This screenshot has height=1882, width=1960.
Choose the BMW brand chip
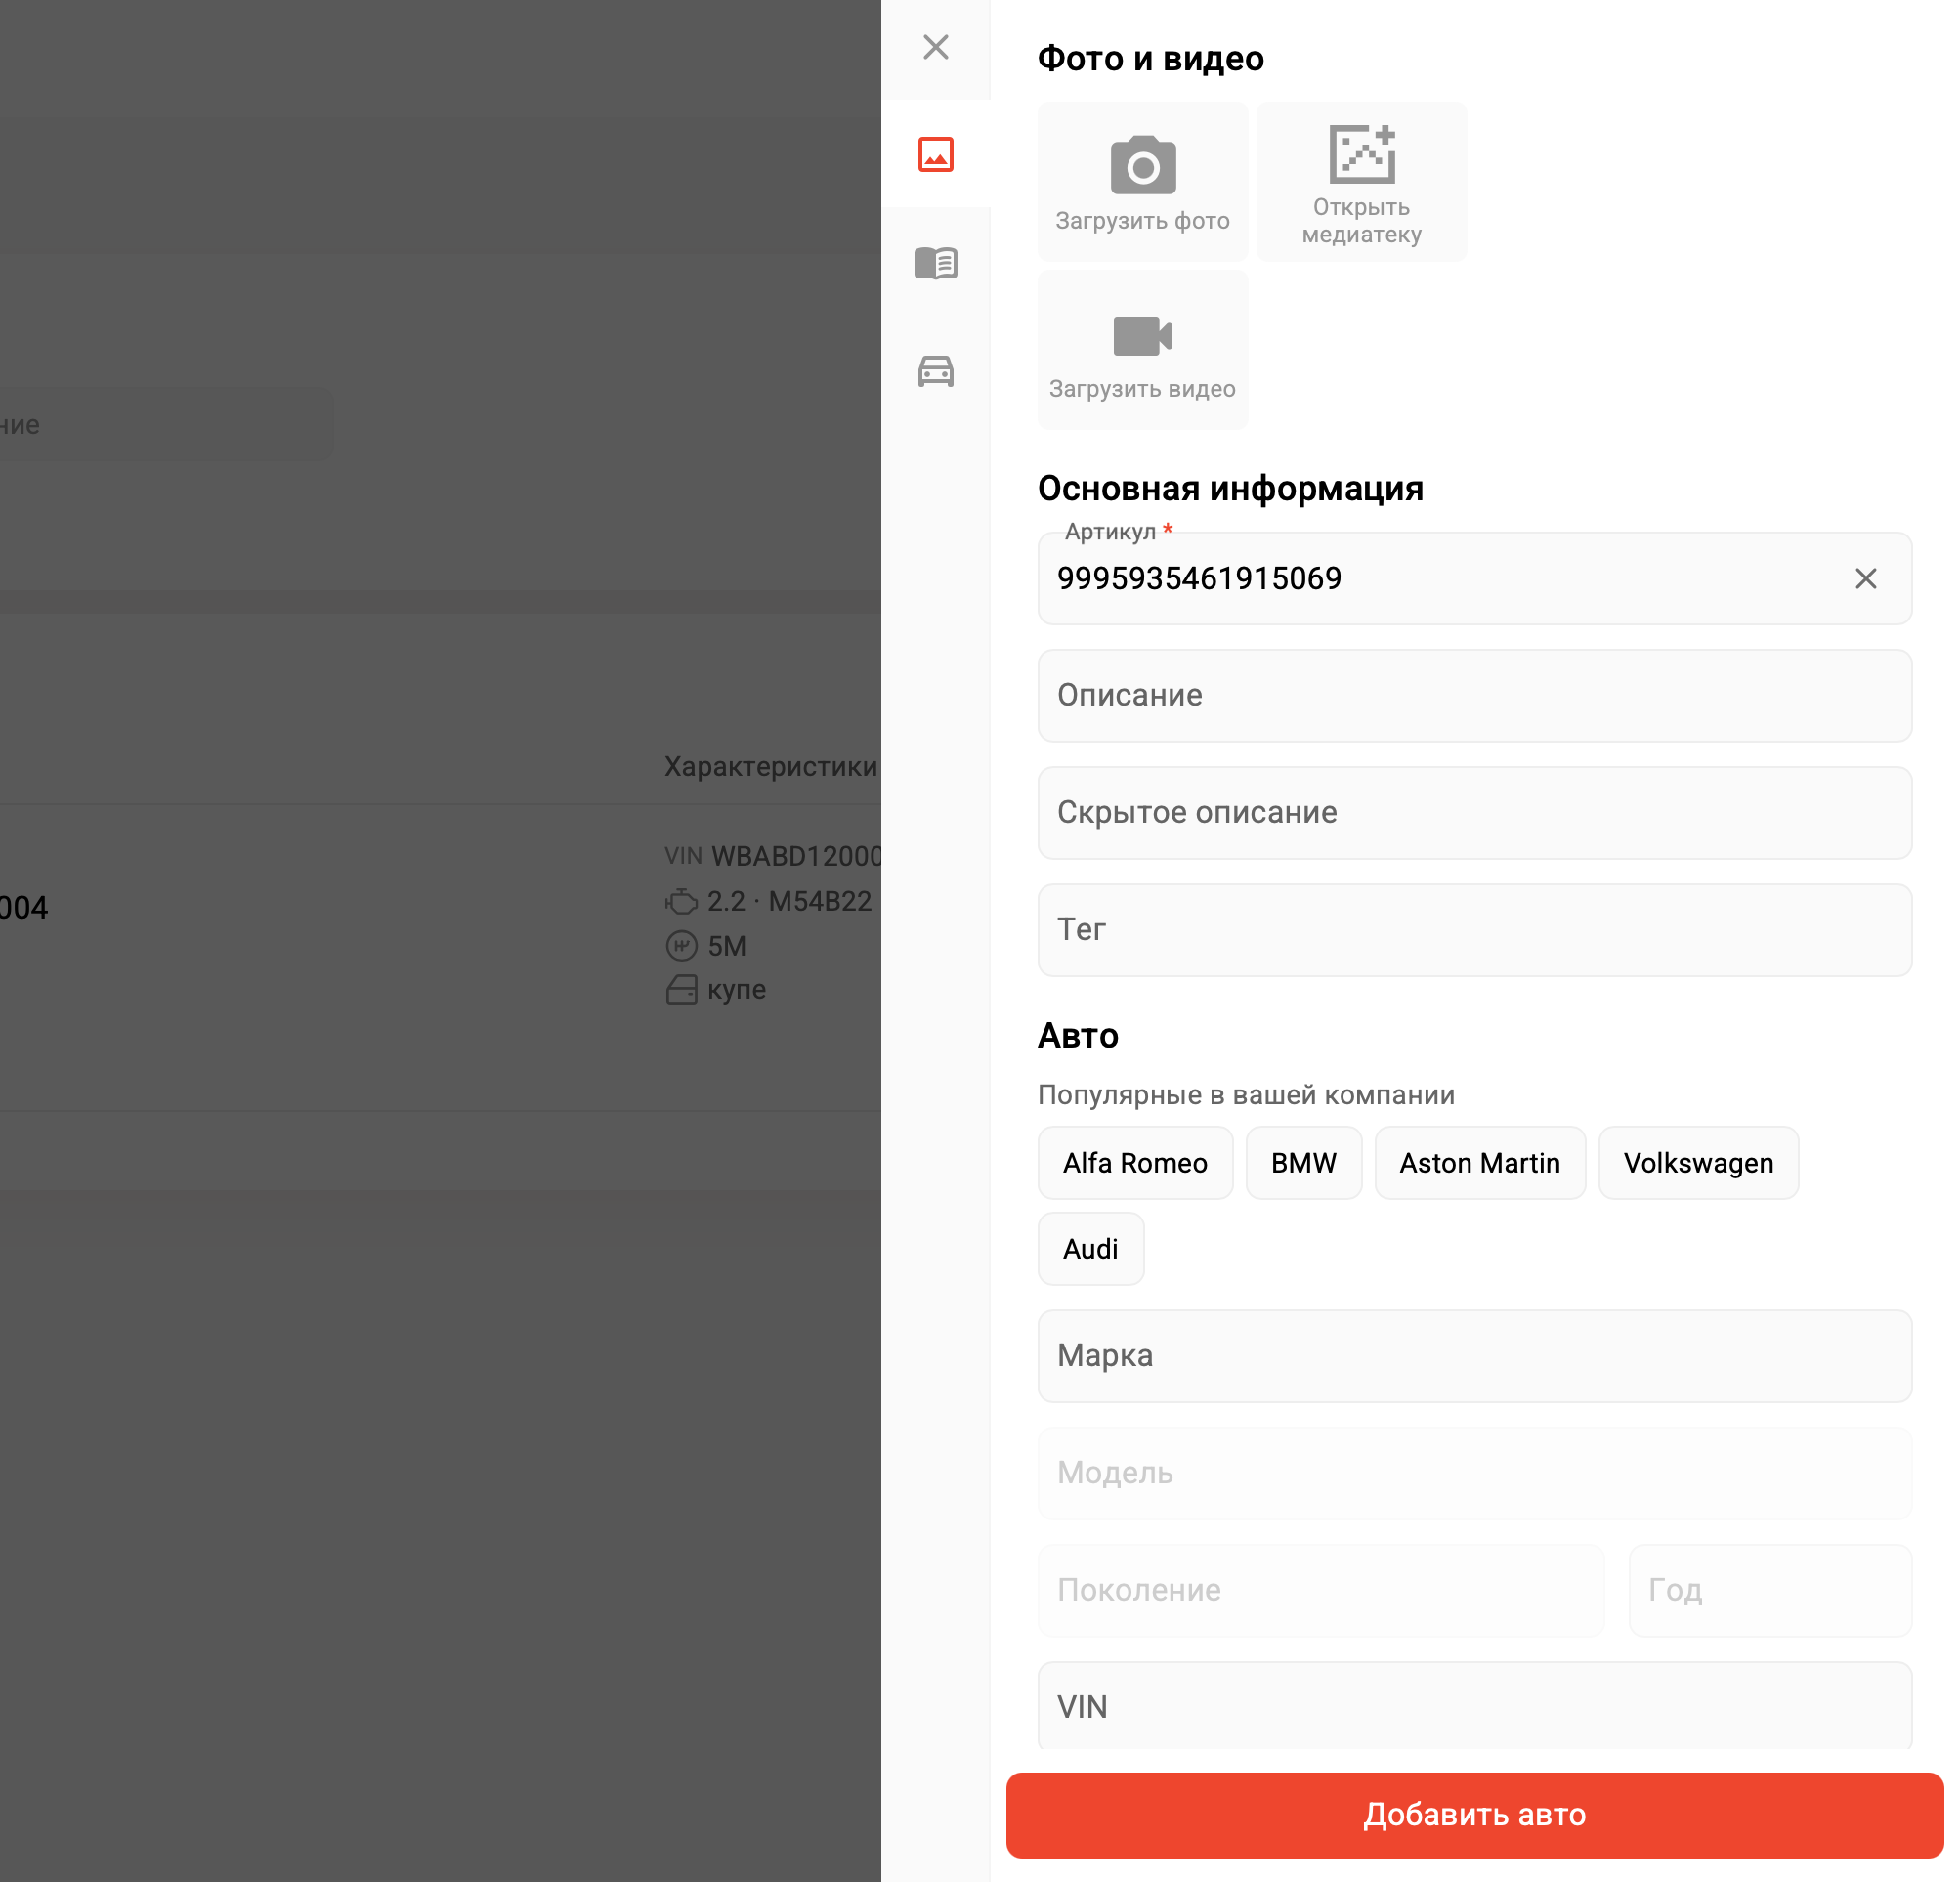coord(1303,1163)
